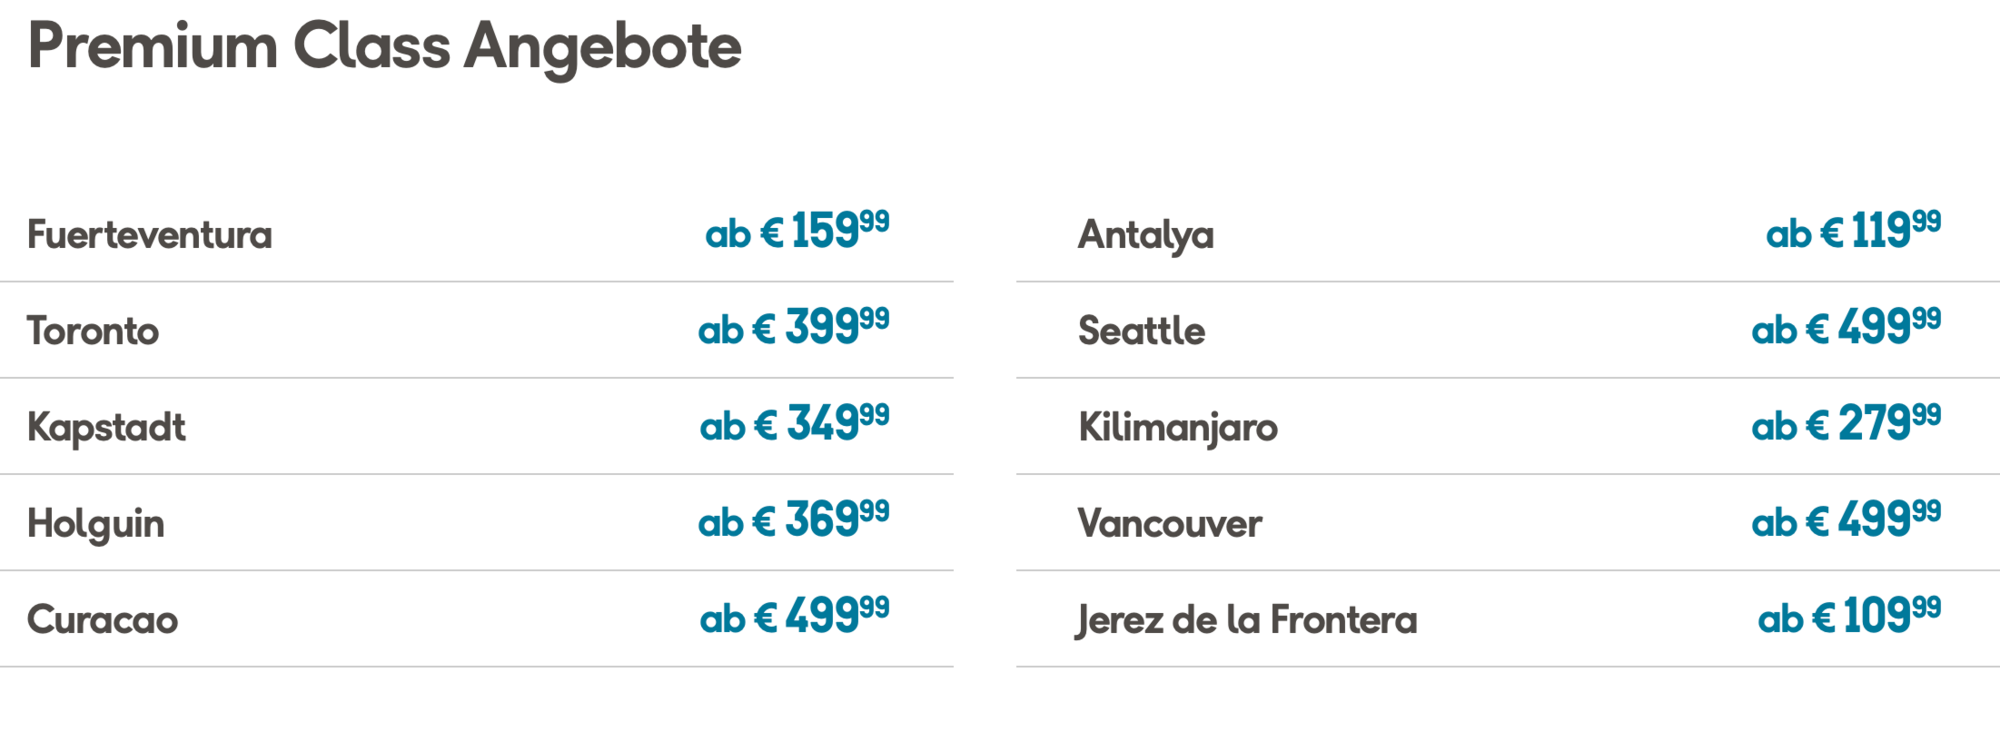Click the ab € 349,99 price
The image size is (2000, 732).
[x=795, y=424]
